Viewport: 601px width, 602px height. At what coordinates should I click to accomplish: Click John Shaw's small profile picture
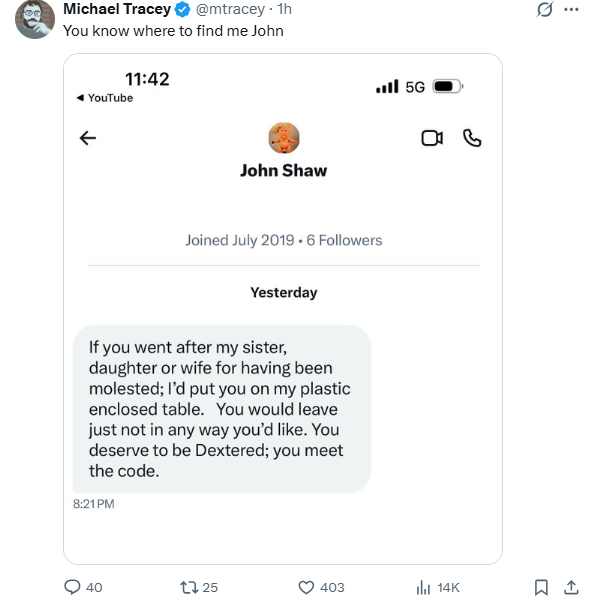tap(284, 137)
